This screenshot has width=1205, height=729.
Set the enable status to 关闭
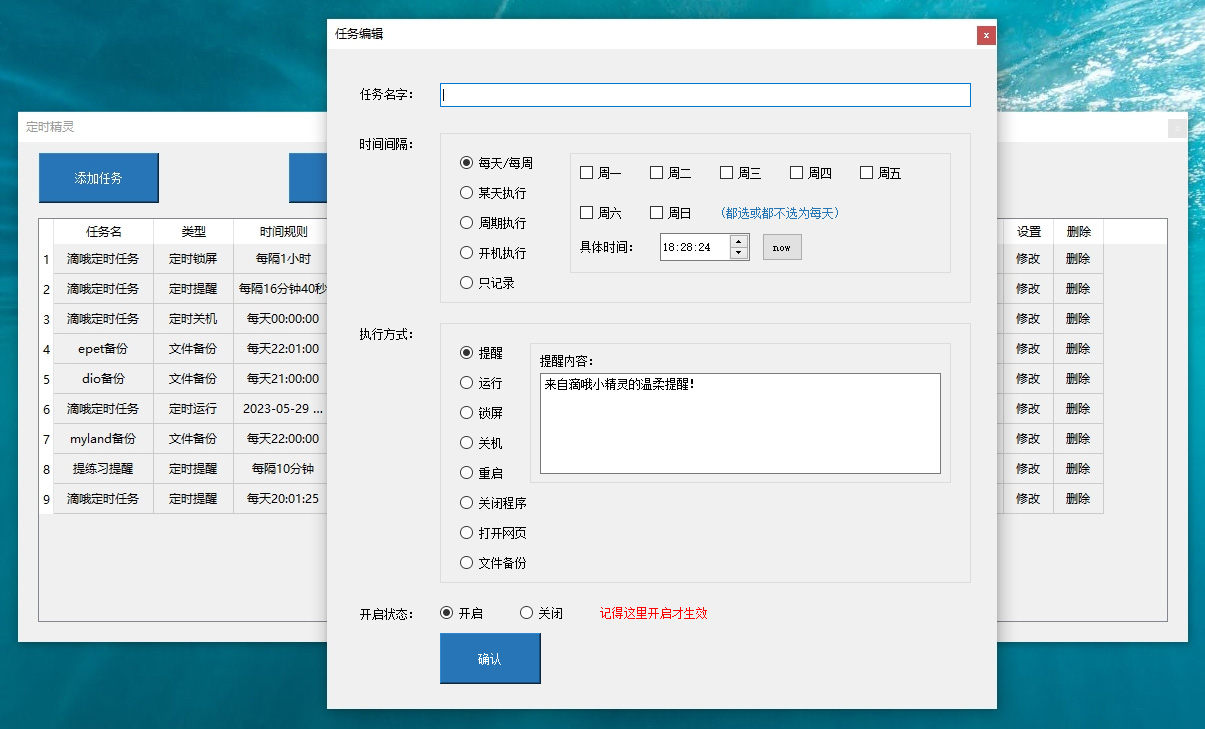click(x=542, y=613)
